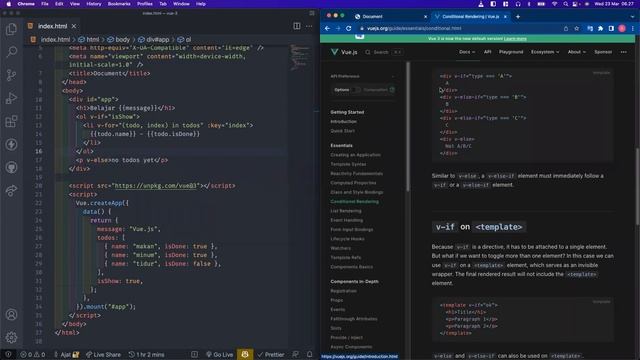Expand the Ecosystem dropdown in the Vue navbar
The height and width of the screenshot is (360, 640).
coord(545,52)
